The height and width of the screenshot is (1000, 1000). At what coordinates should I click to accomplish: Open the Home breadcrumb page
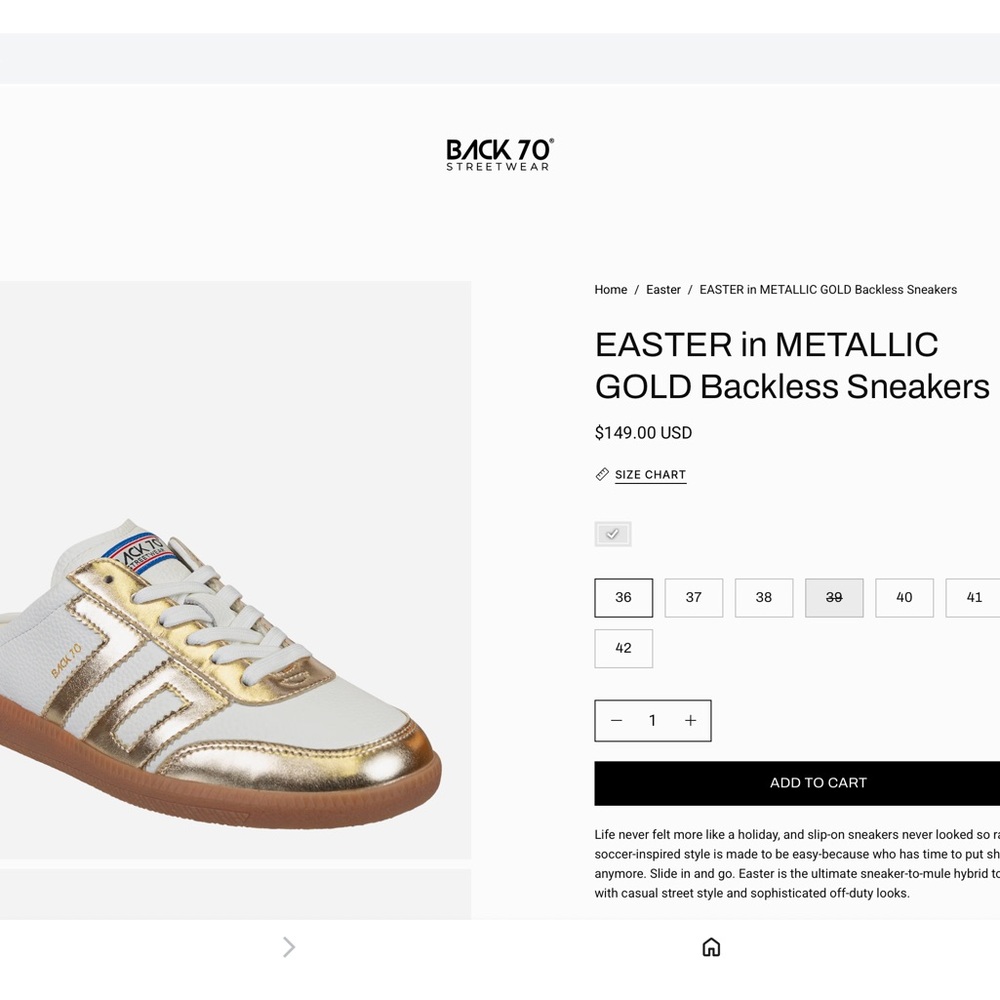610,289
